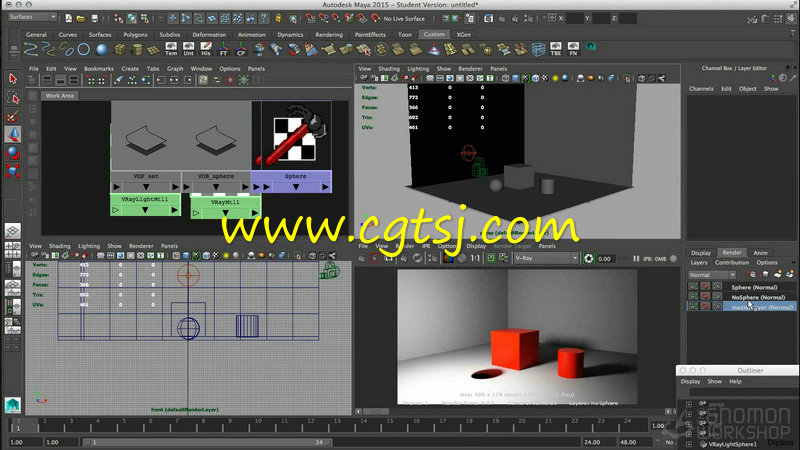Screen dimensions: 800x450
Task: Activate the Scale tool icon
Action: point(13,171)
